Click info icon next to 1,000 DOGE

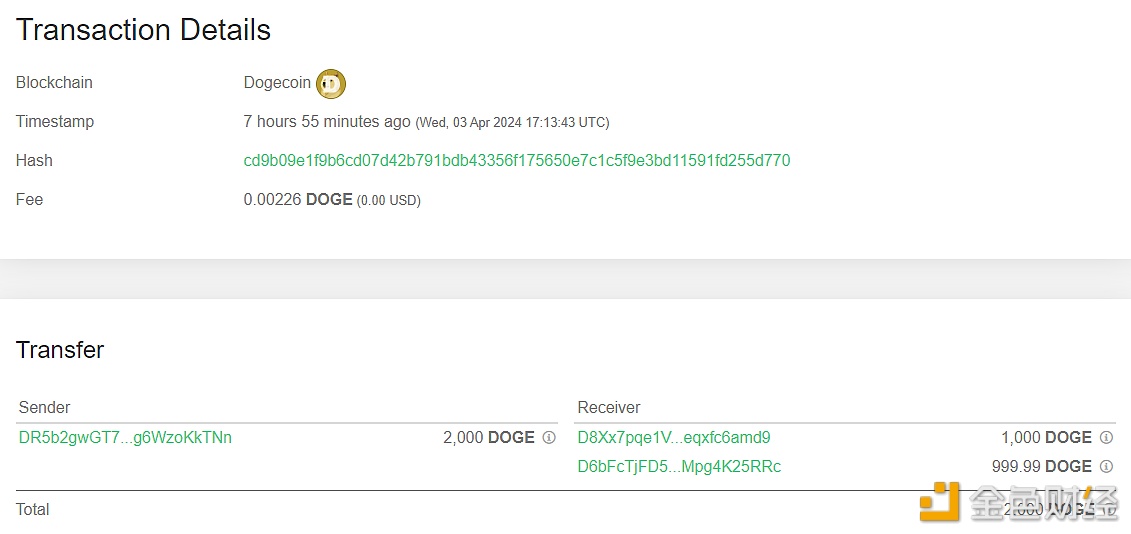point(1106,438)
